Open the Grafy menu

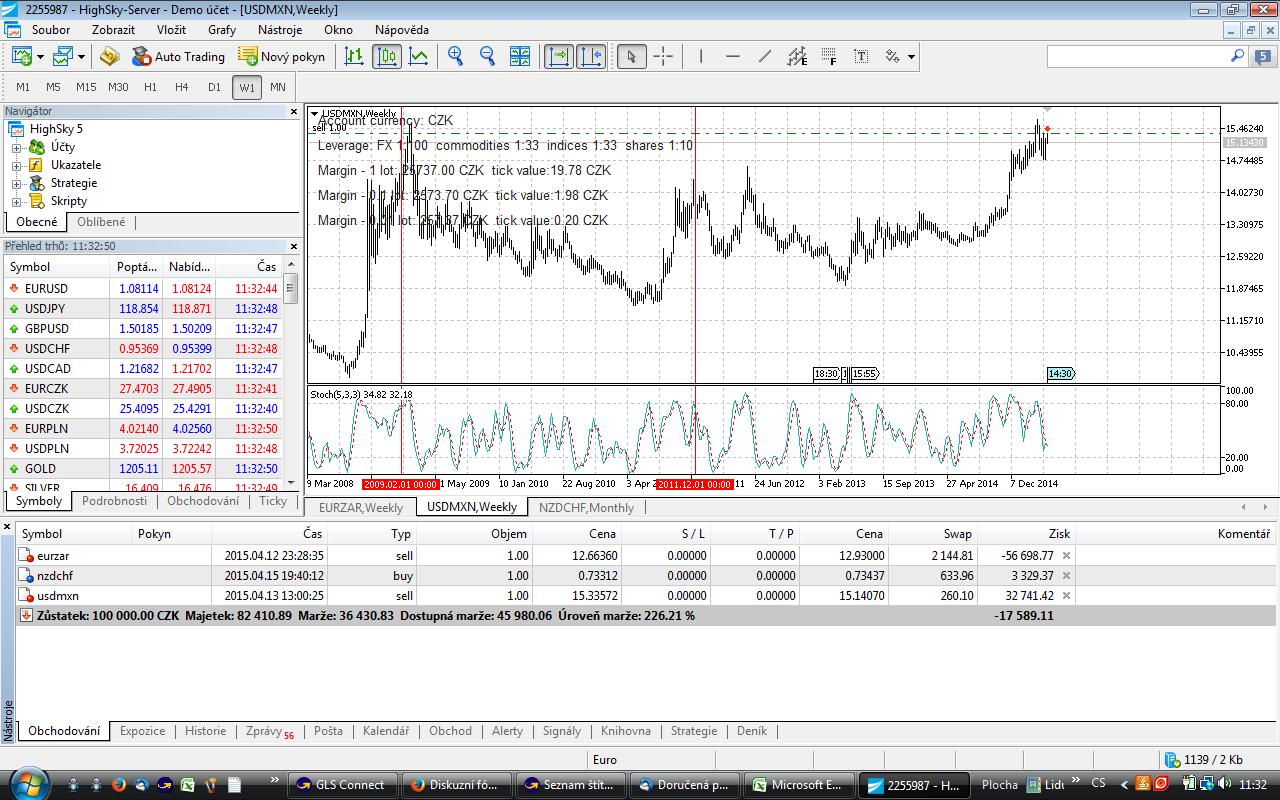pos(221,30)
